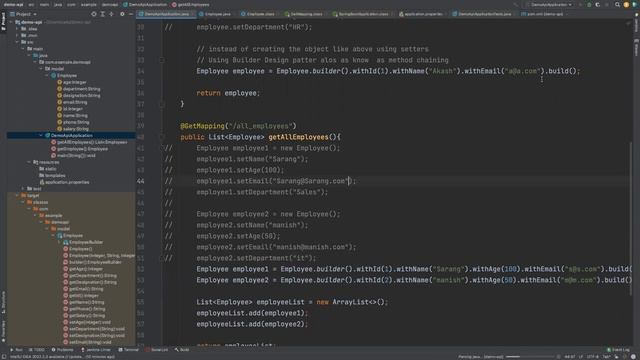Screen dimensions: 640x360
Task: Switch to application.properties editor tab
Action: [423, 14]
